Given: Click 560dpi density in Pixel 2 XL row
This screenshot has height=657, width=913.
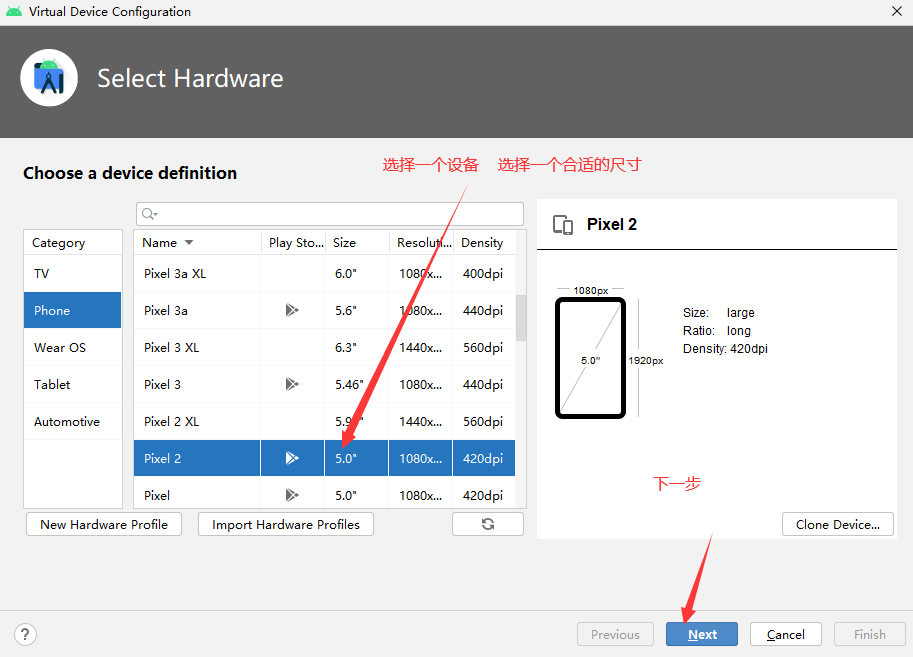Looking at the screenshot, I should pos(483,422).
